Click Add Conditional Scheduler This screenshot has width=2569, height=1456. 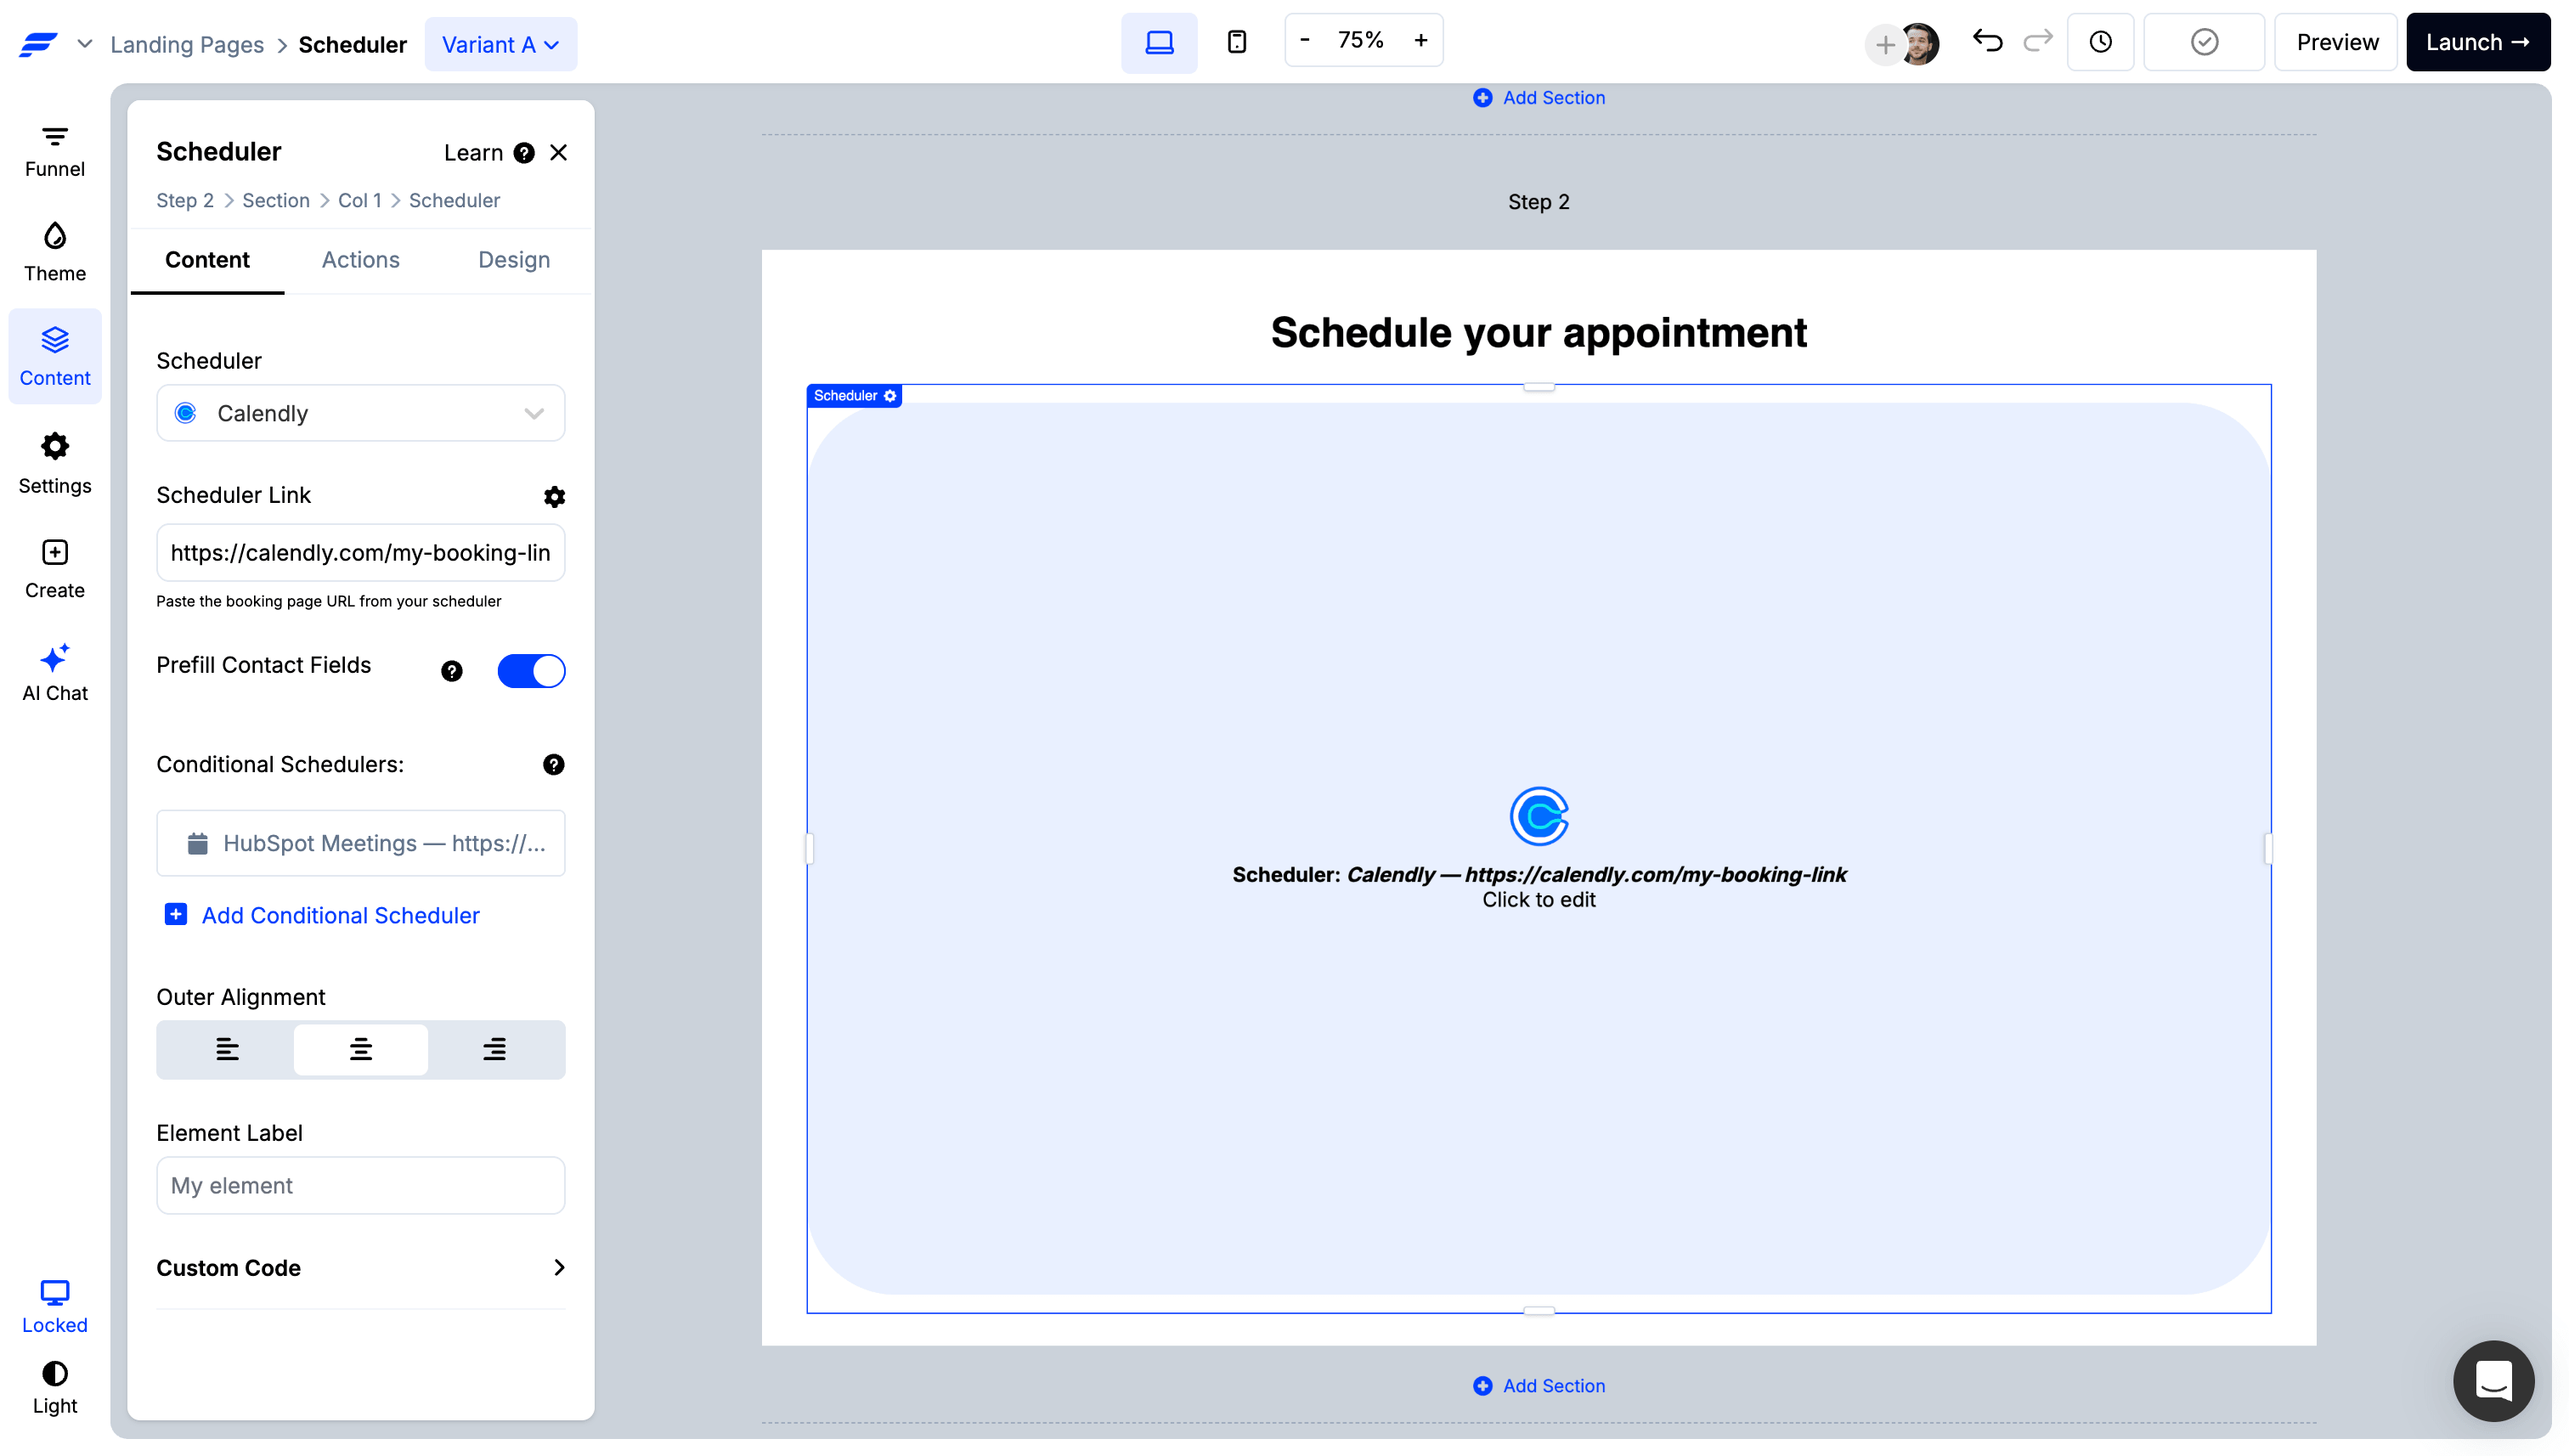point(322,915)
